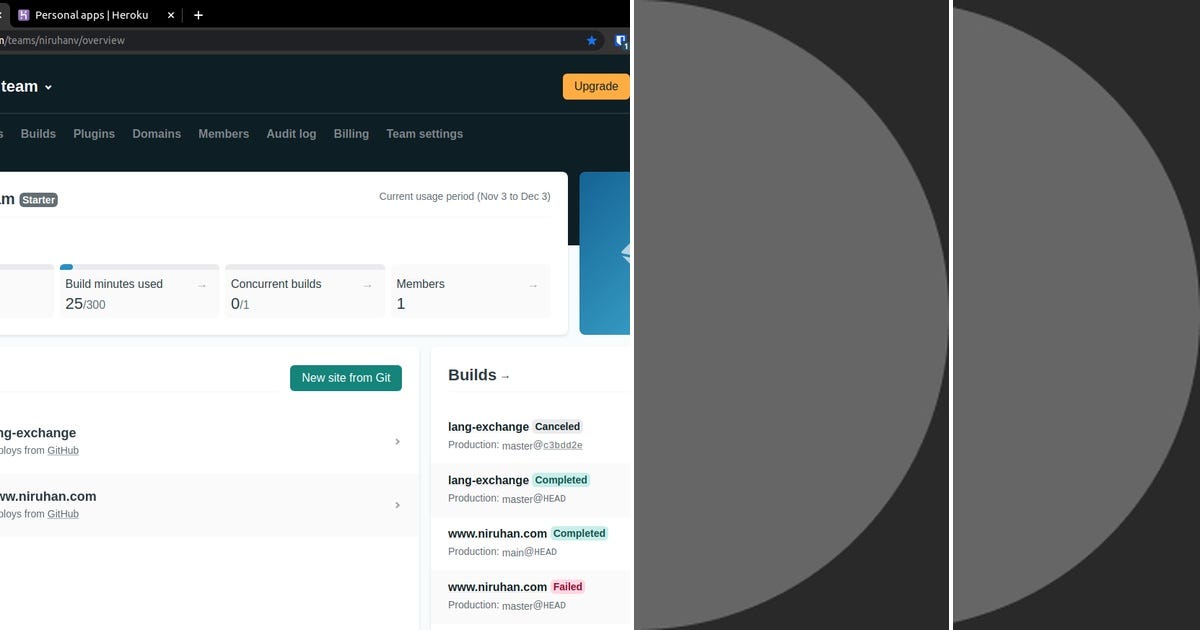Click the c3bdd2e commit link
The image size is (1200, 630).
(x=561, y=445)
